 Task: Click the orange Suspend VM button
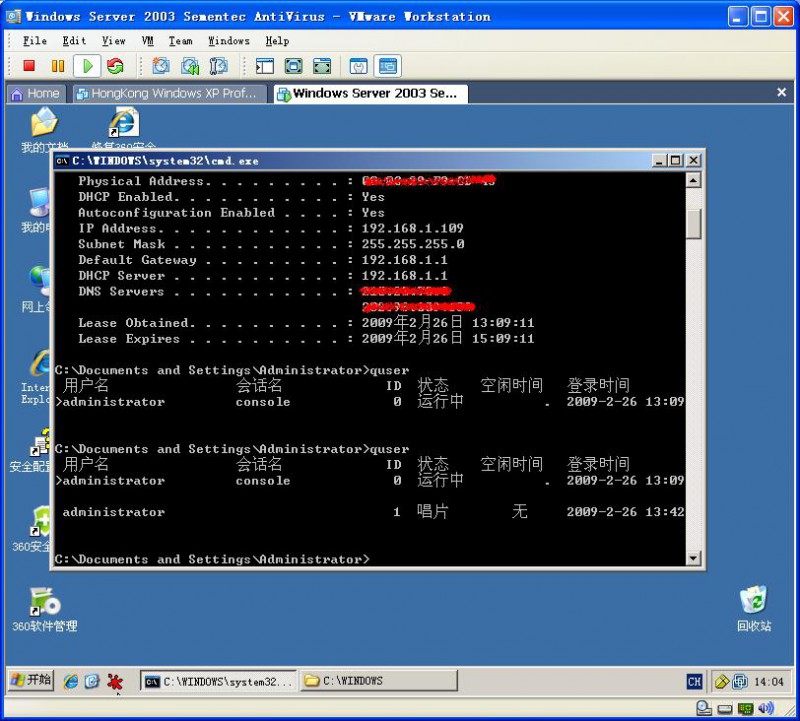pyautogui.click(x=58, y=66)
